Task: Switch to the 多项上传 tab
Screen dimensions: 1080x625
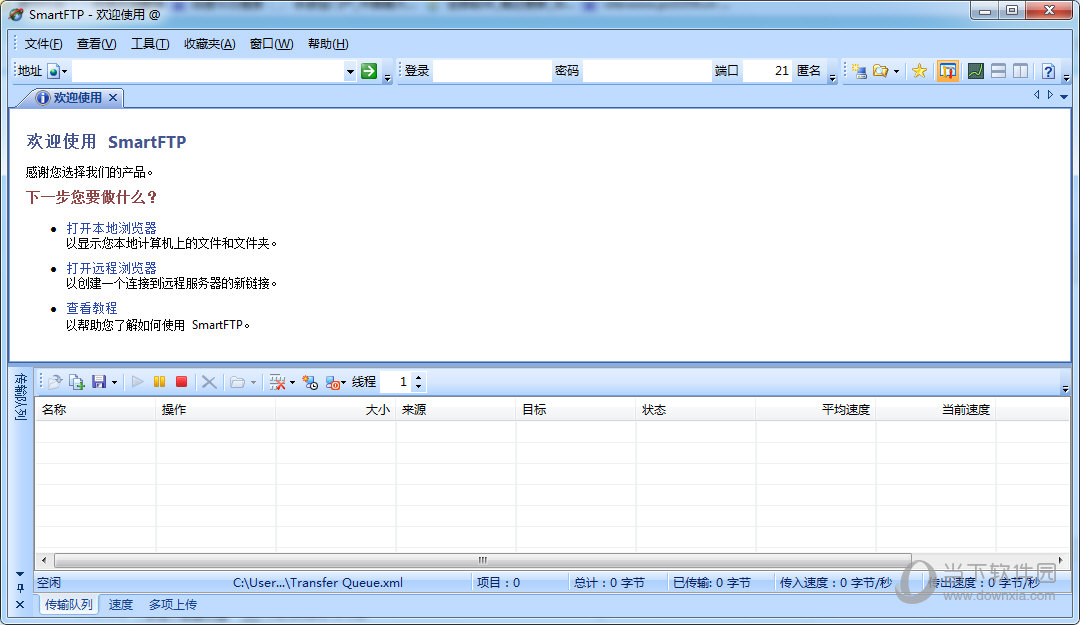Action: pyautogui.click(x=173, y=604)
